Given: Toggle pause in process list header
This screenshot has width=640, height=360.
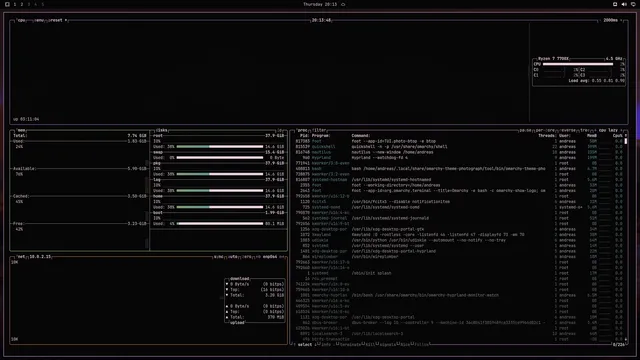Looking at the screenshot, I should point(526,130).
